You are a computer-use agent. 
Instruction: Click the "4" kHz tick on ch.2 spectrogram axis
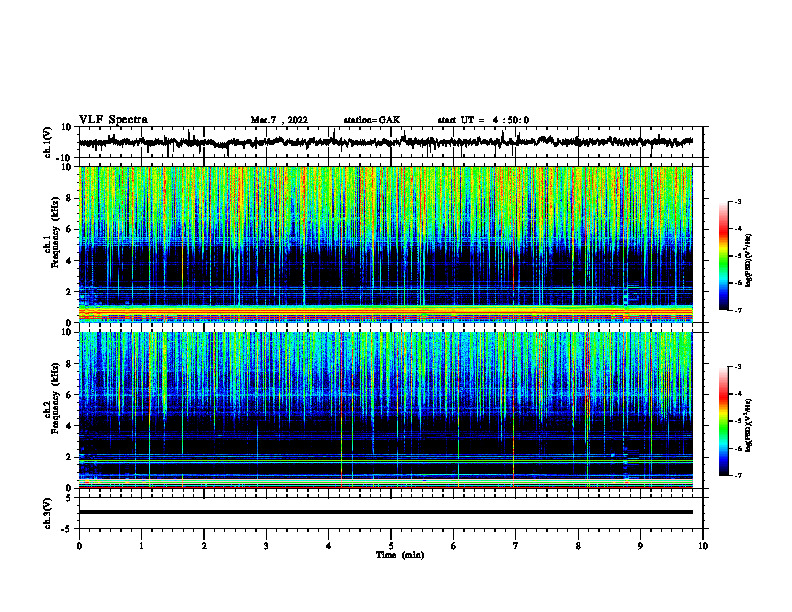69,426
